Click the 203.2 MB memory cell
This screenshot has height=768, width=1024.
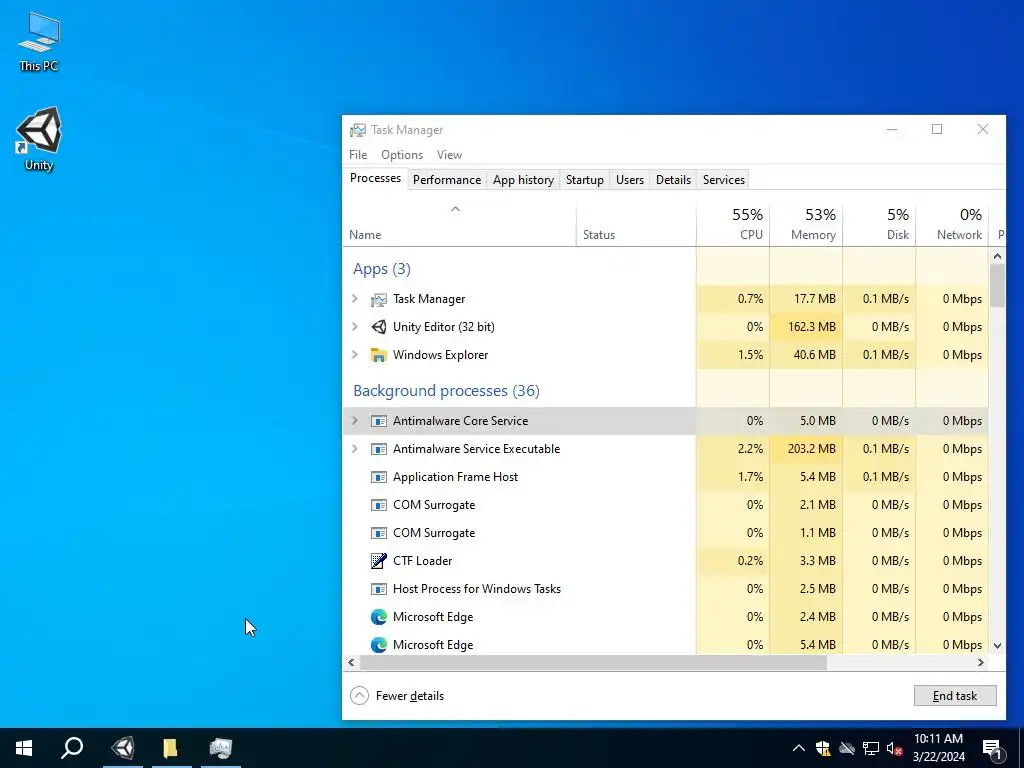[806, 449]
